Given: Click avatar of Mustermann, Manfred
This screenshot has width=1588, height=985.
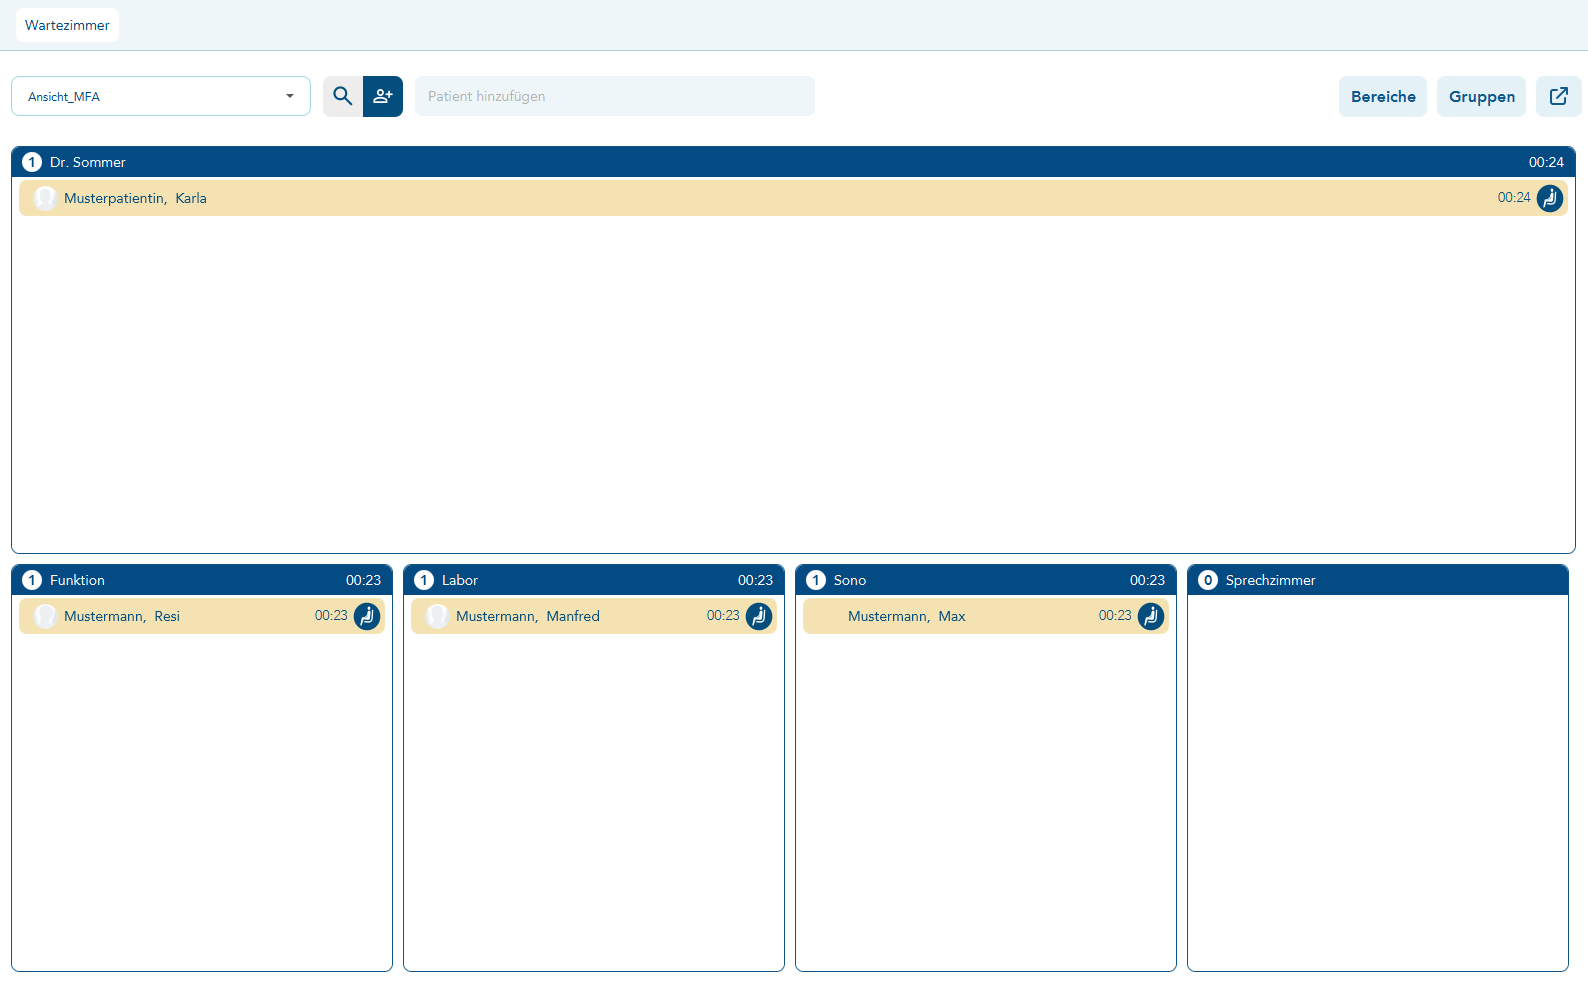Looking at the screenshot, I should pyautogui.click(x=437, y=616).
